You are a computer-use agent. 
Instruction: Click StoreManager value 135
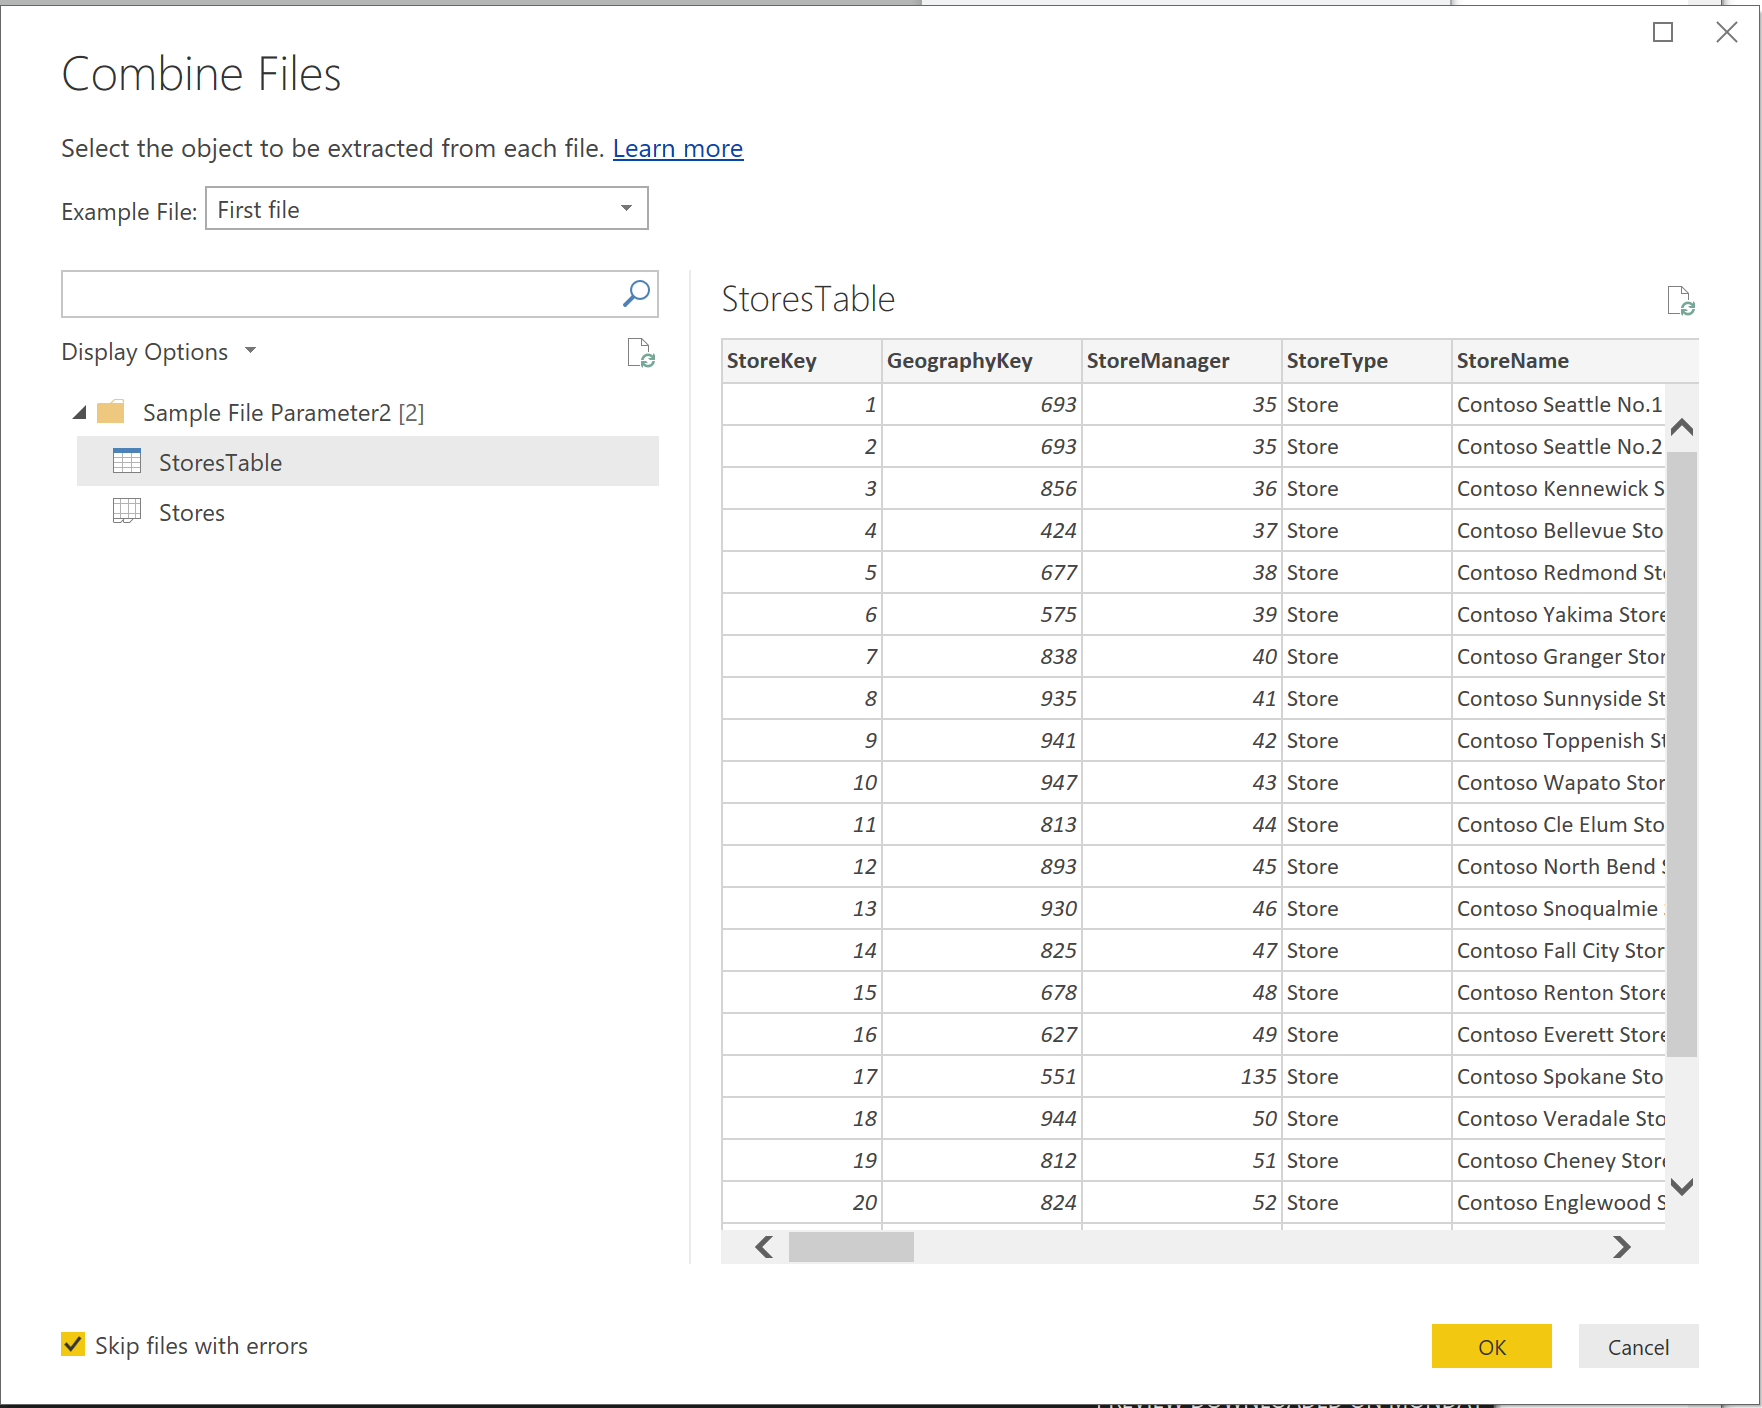point(1182,1077)
